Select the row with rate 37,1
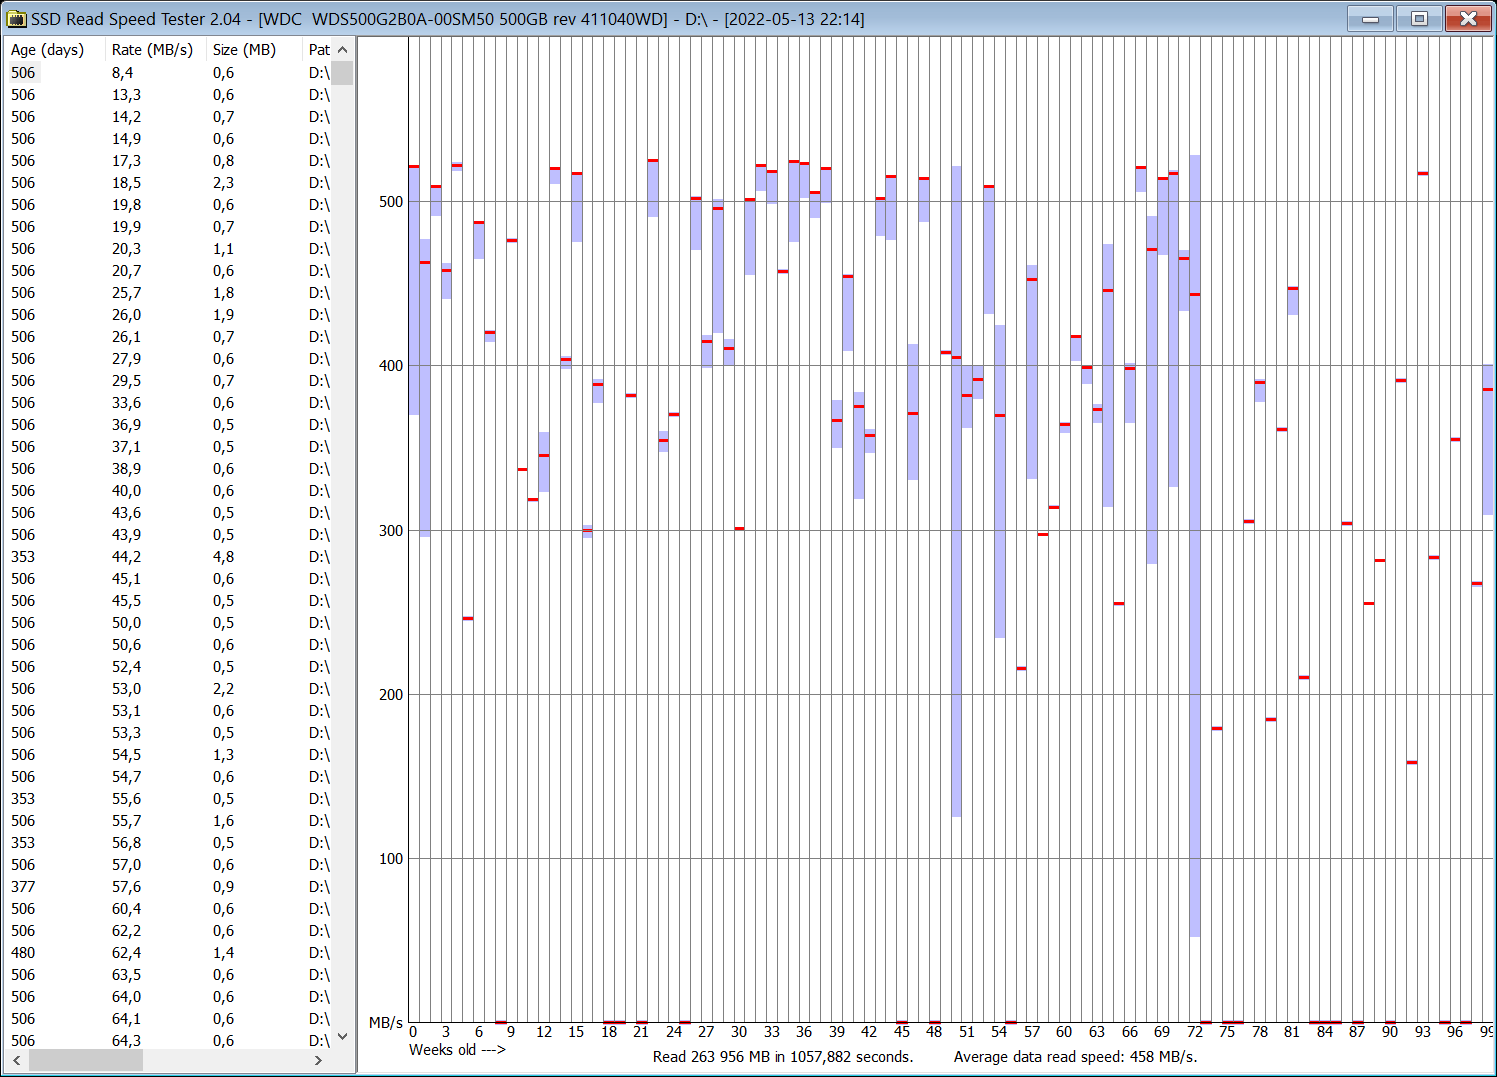 click(169, 447)
